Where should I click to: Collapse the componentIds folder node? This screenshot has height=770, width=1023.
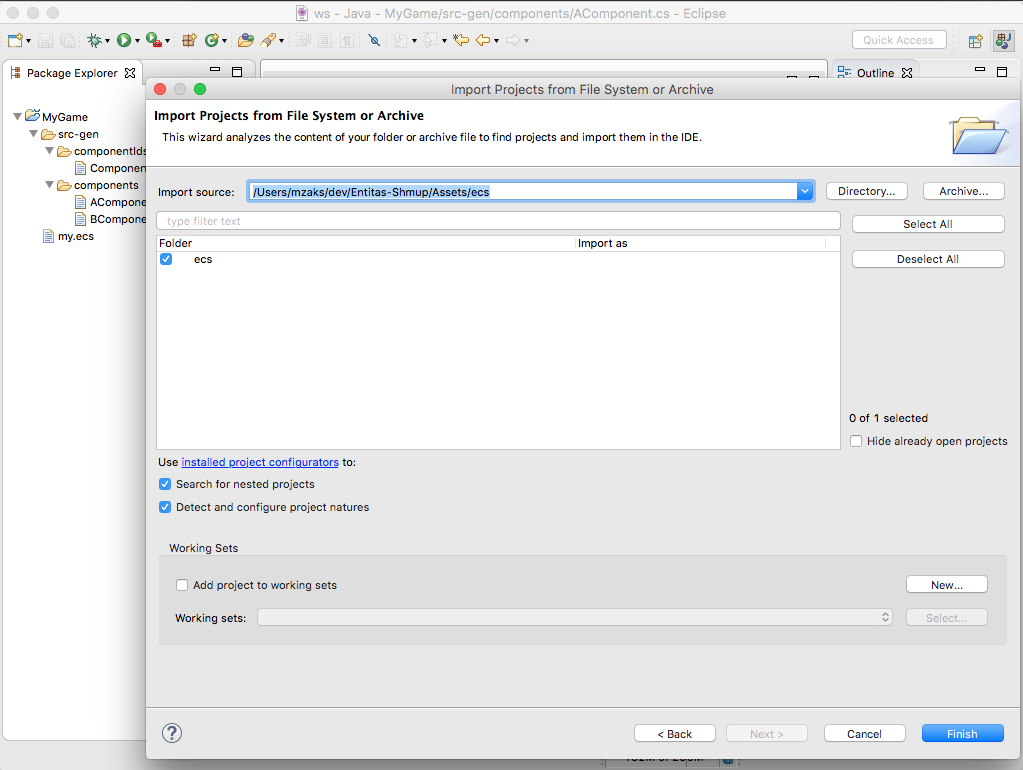click(x=49, y=151)
